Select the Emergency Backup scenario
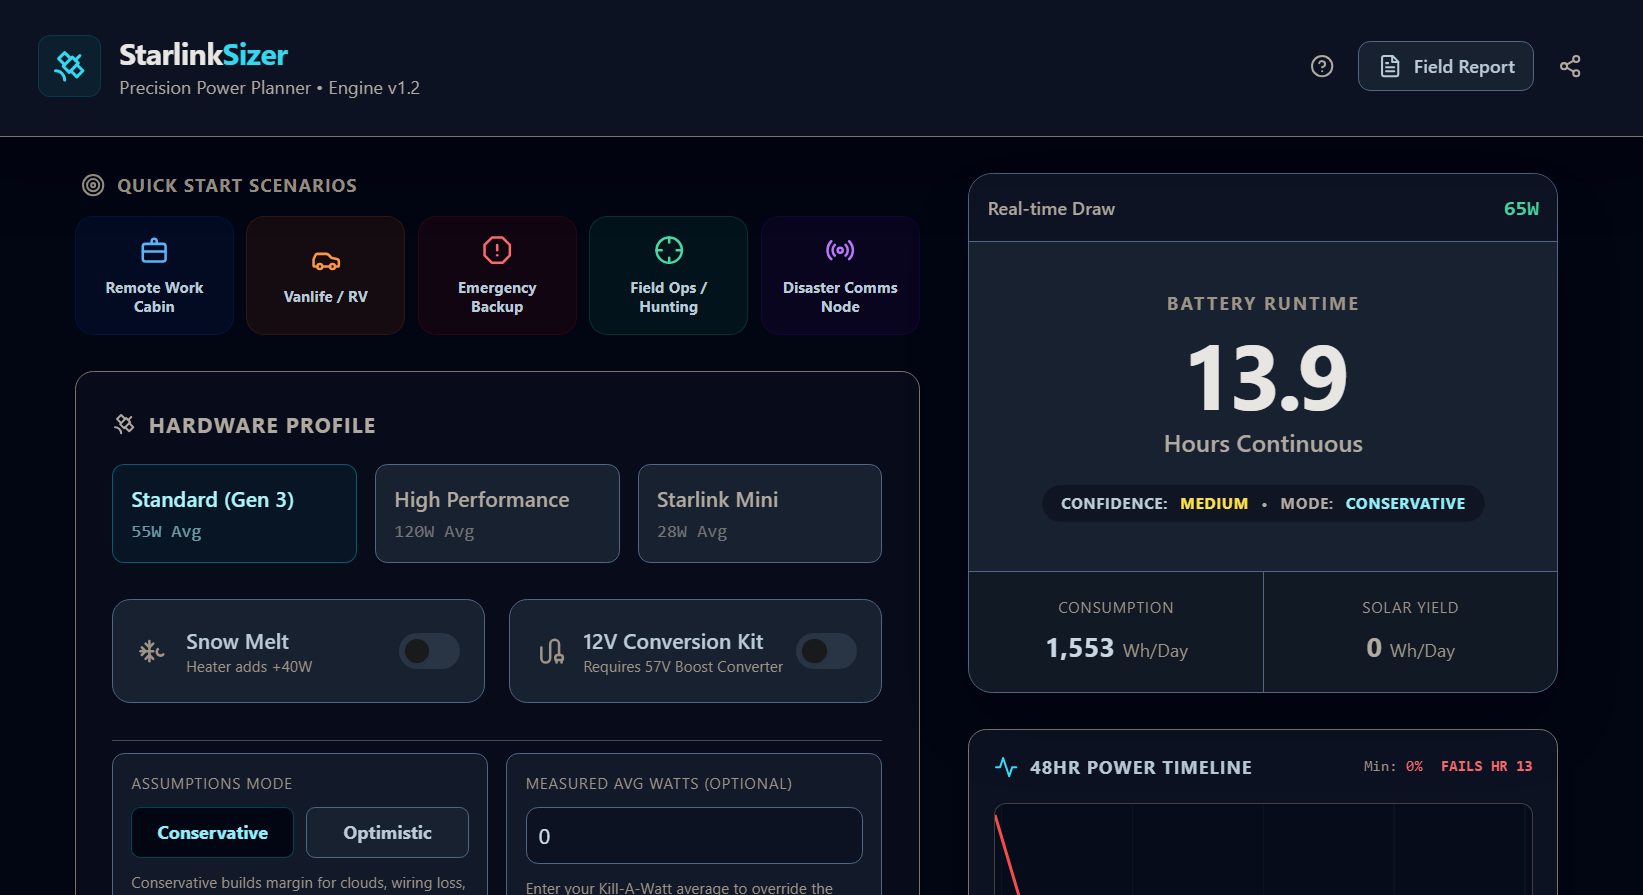1643x895 pixels. click(497, 275)
